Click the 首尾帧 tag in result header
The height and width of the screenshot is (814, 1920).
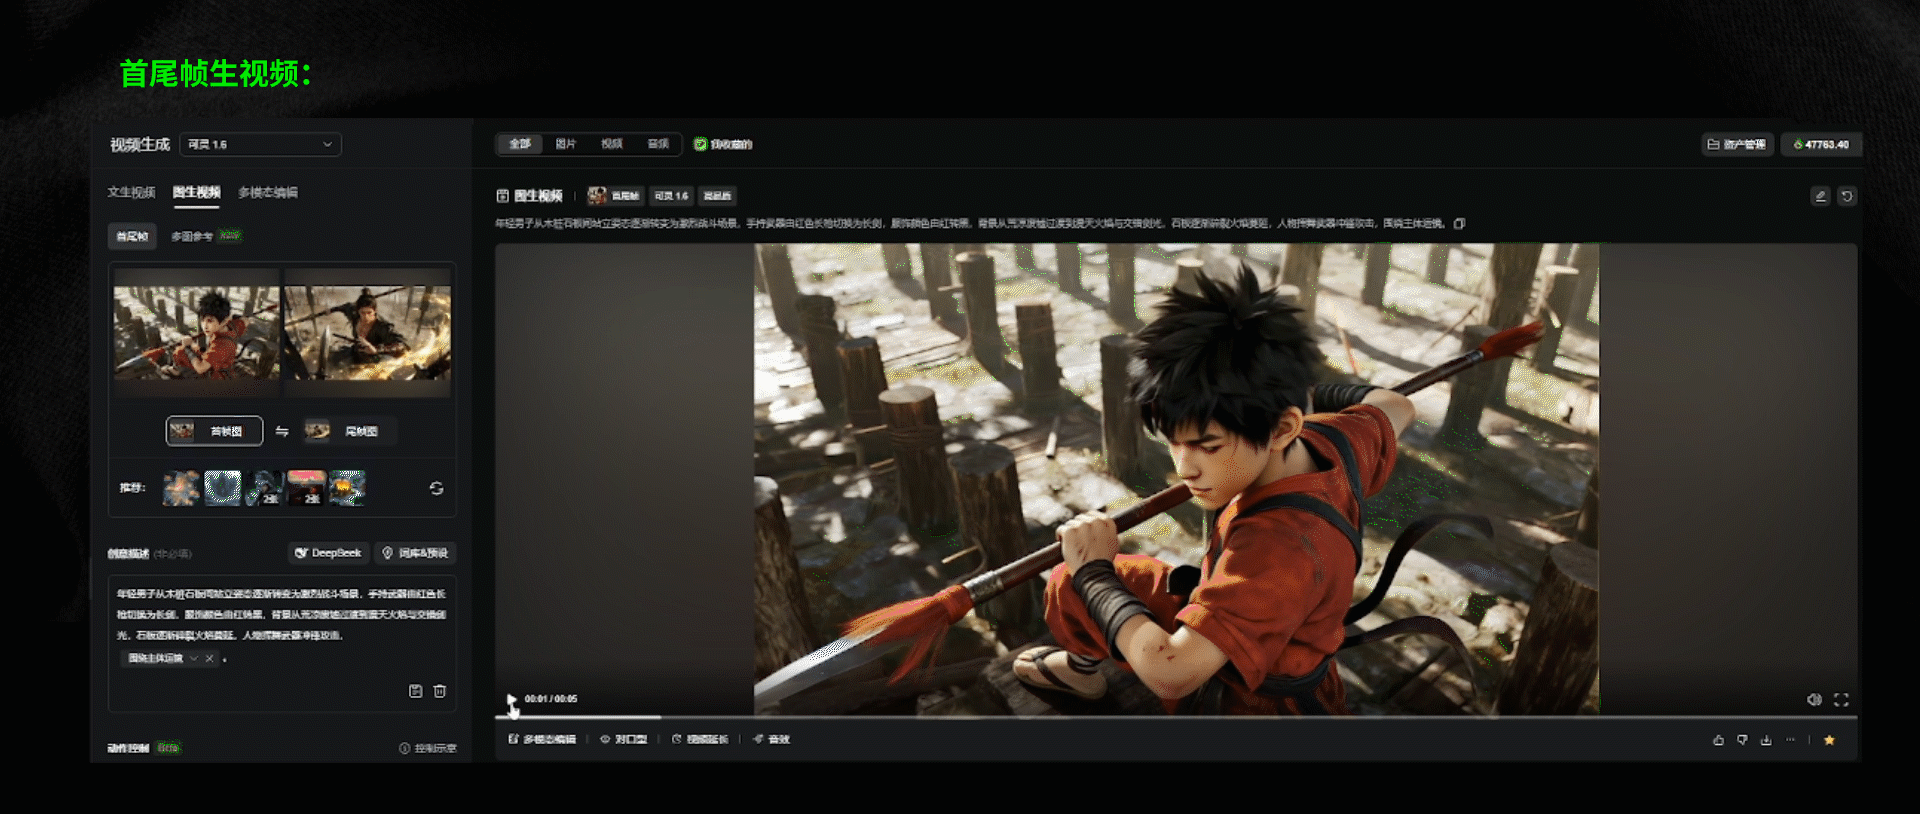(x=615, y=196)
